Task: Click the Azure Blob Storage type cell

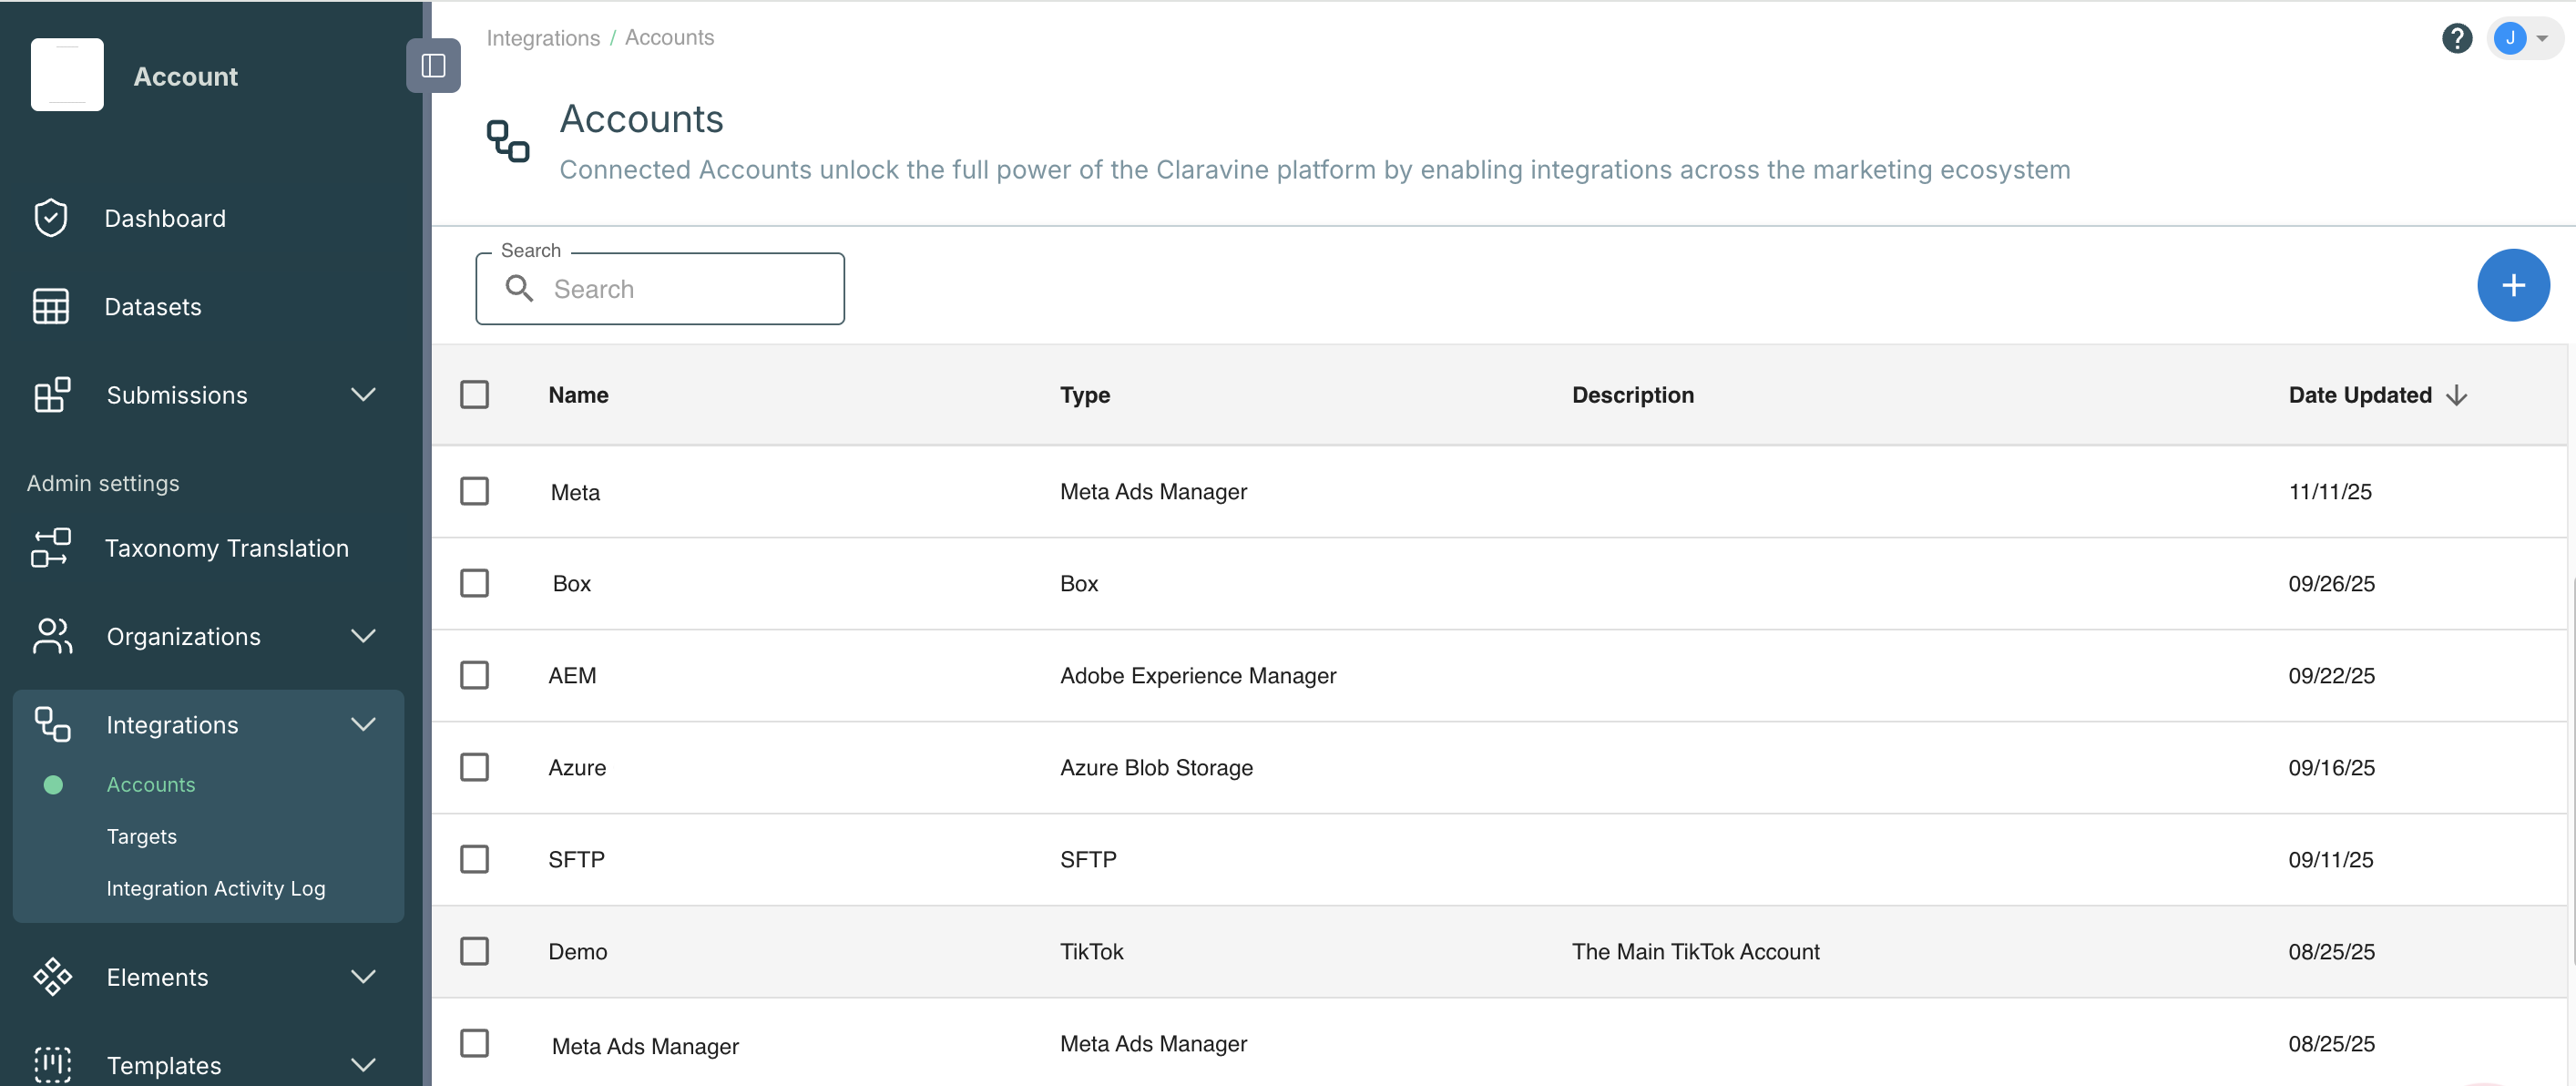Action: (1156, 767)
